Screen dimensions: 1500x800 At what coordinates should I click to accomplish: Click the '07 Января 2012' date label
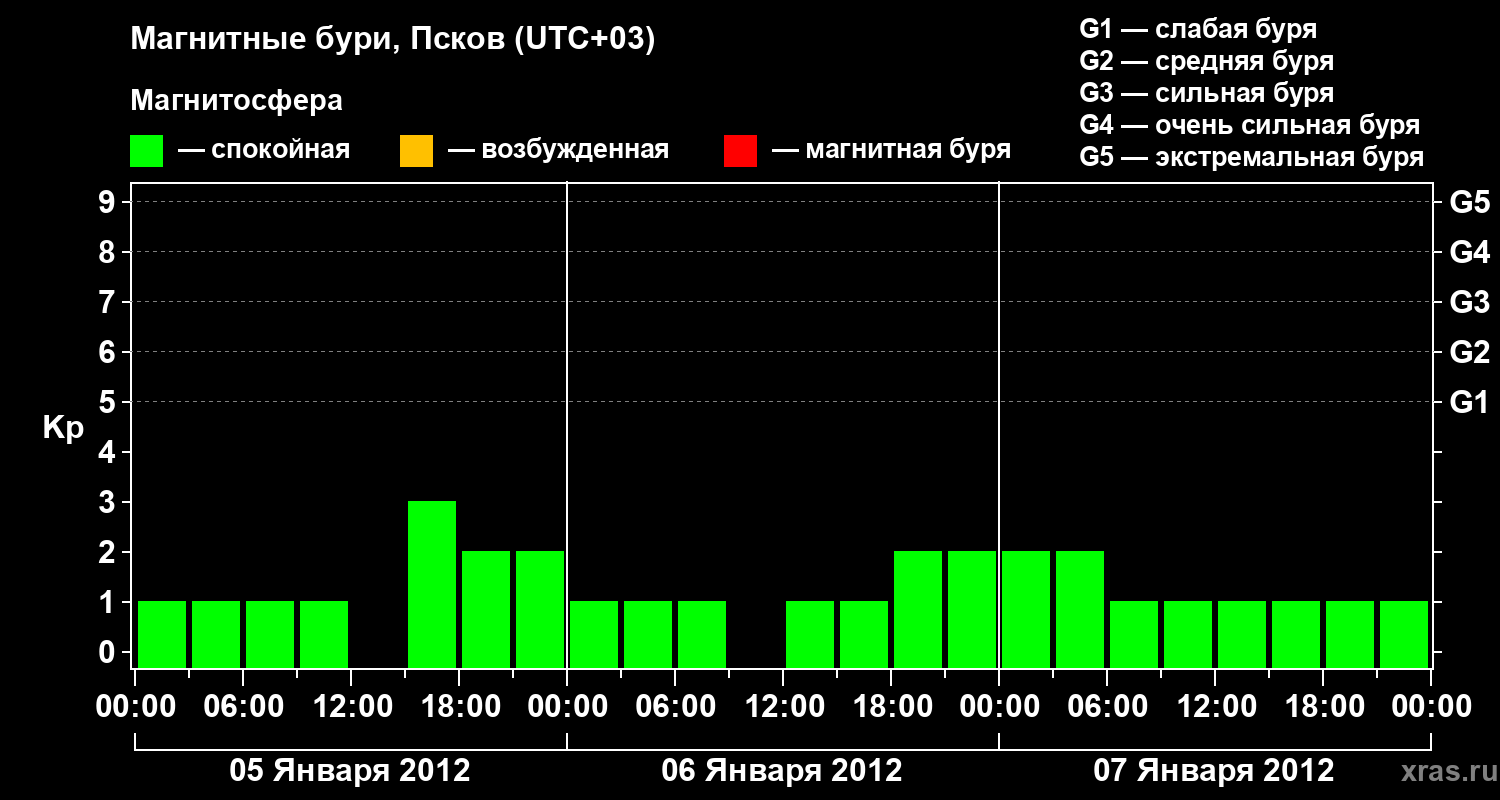pyautogui.click(x=1214, y=771)
